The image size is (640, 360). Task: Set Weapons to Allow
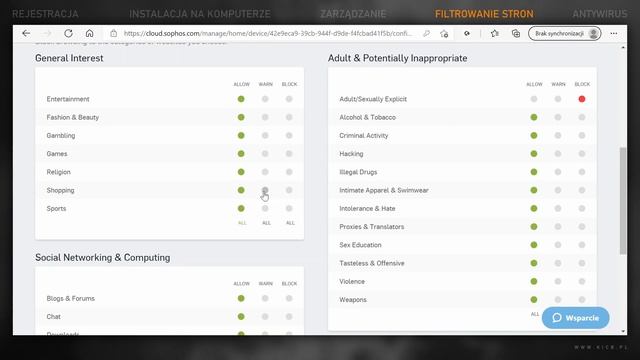pos(534,300)
